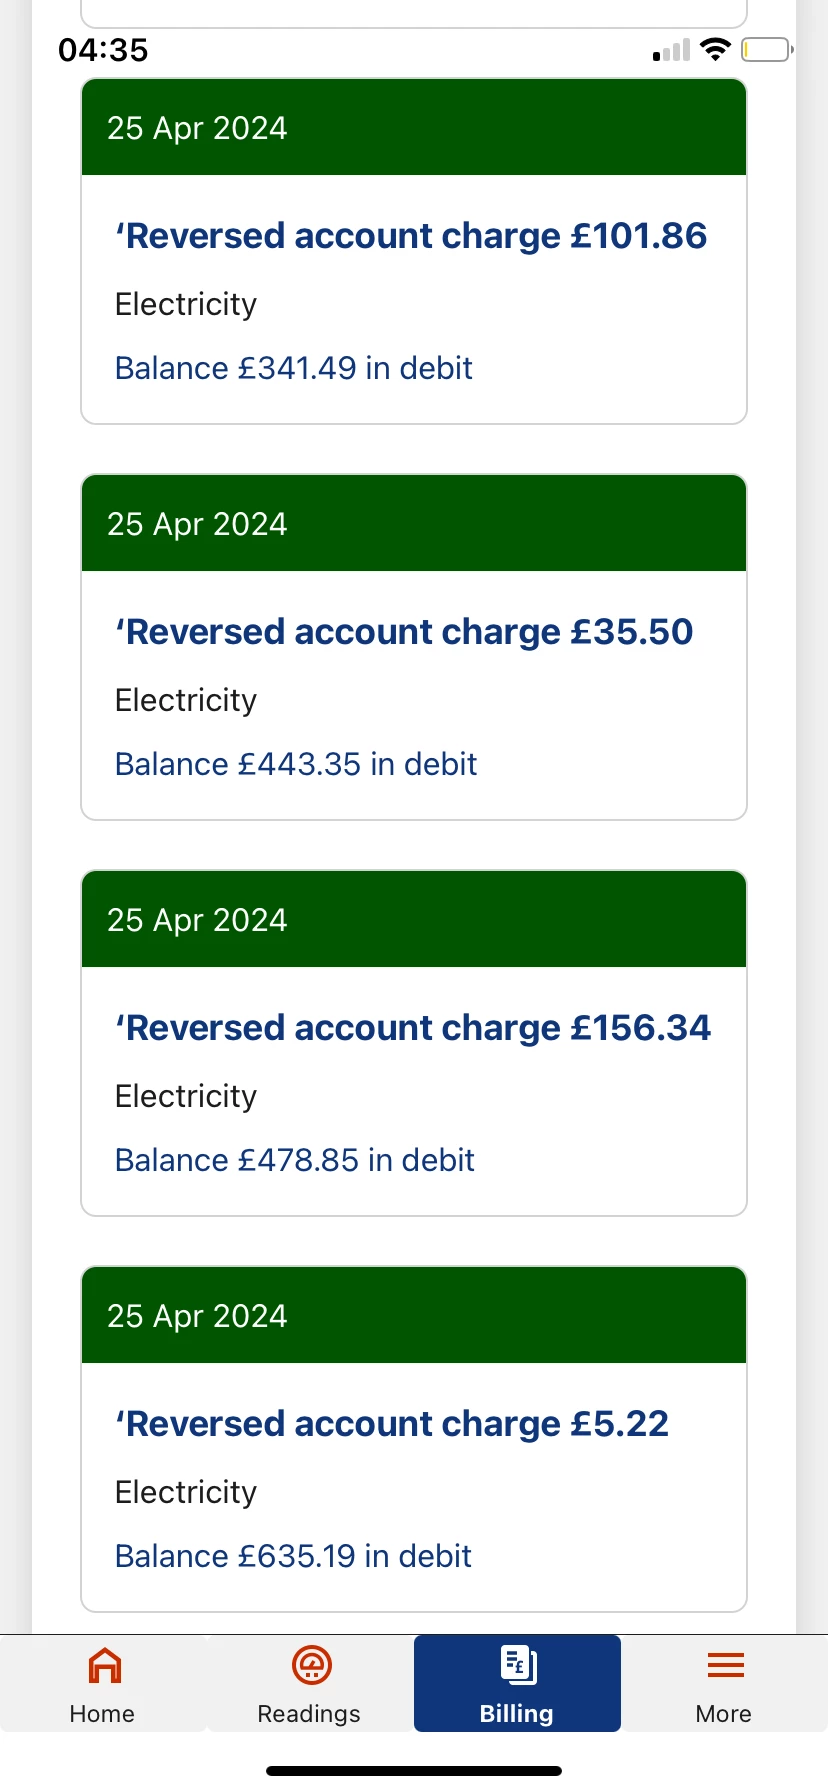The width and height of the screenshot is (828, 1792).
Task: Select Balance £443.35 in debit text
Action: tap(296, 764)
